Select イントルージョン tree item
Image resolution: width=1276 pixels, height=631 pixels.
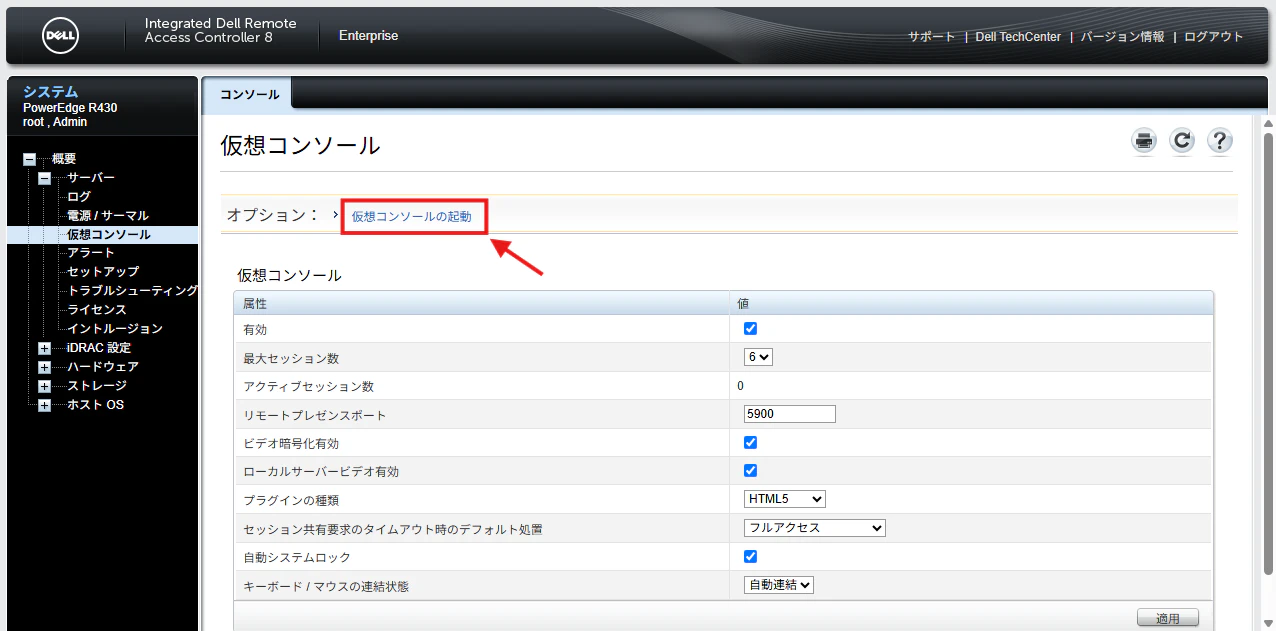click(x=115, y=329)
